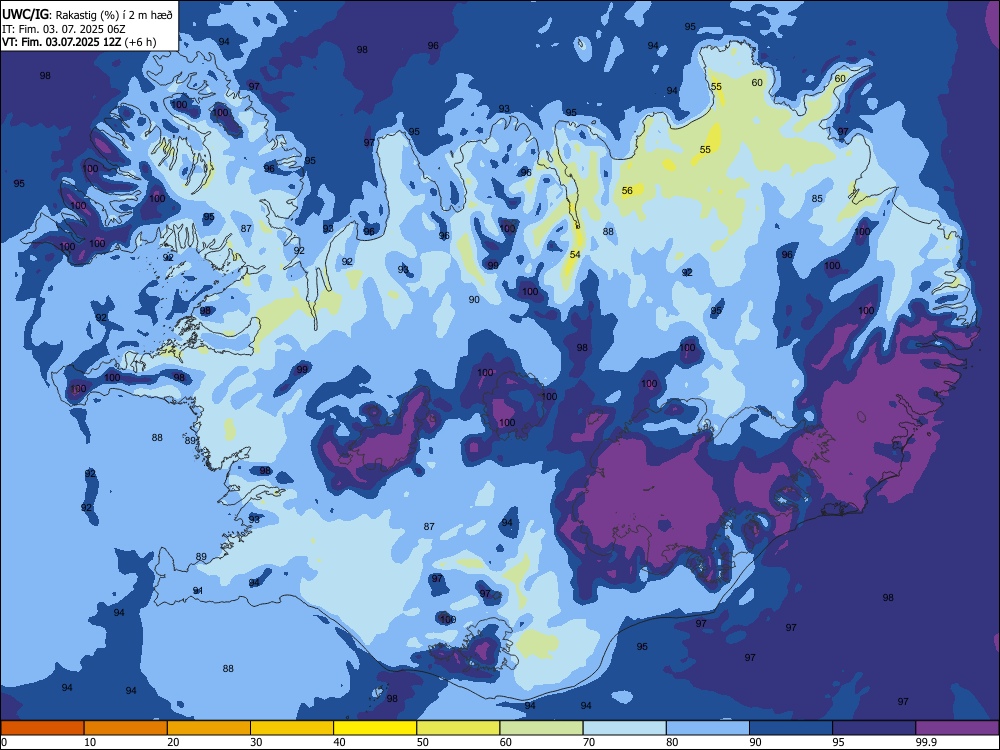The width and height of the screenshot is (1000, 750).
Task: Click the light orange 20–30 legend swatch
Action: click(x=209, y=728)
